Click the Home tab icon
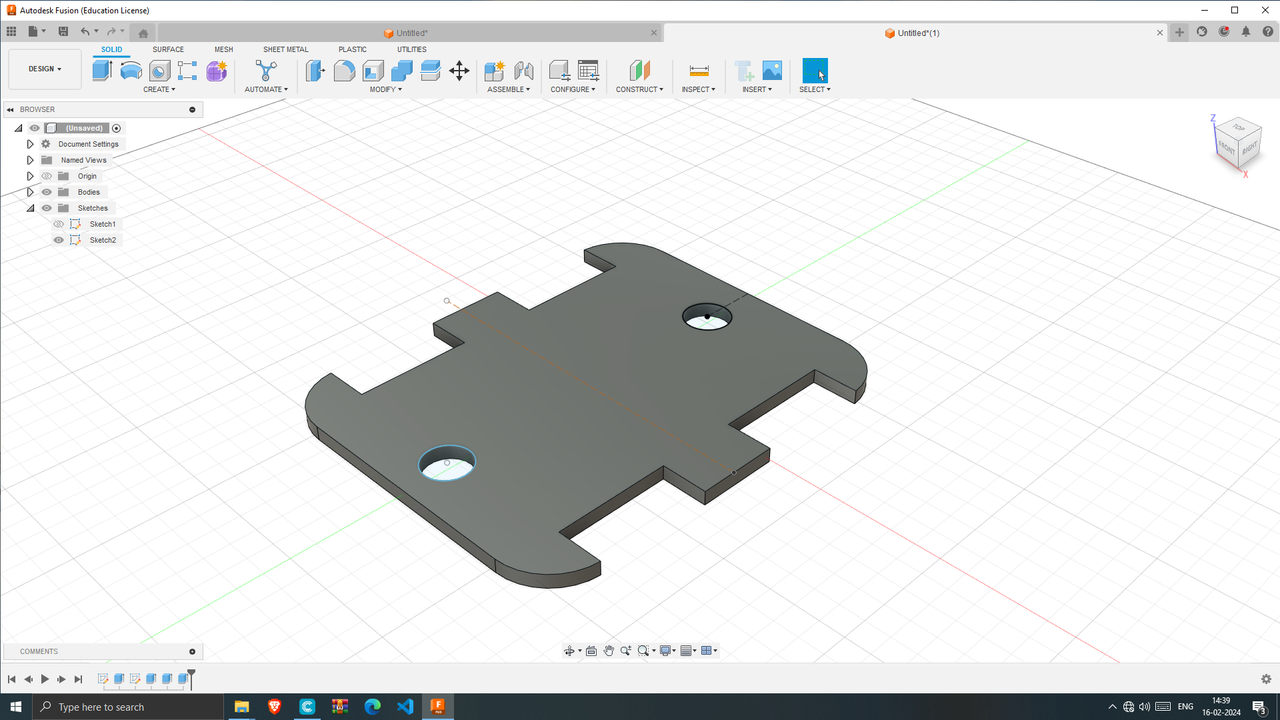This screenshot has width=1280, height=720. coord(143,33)
